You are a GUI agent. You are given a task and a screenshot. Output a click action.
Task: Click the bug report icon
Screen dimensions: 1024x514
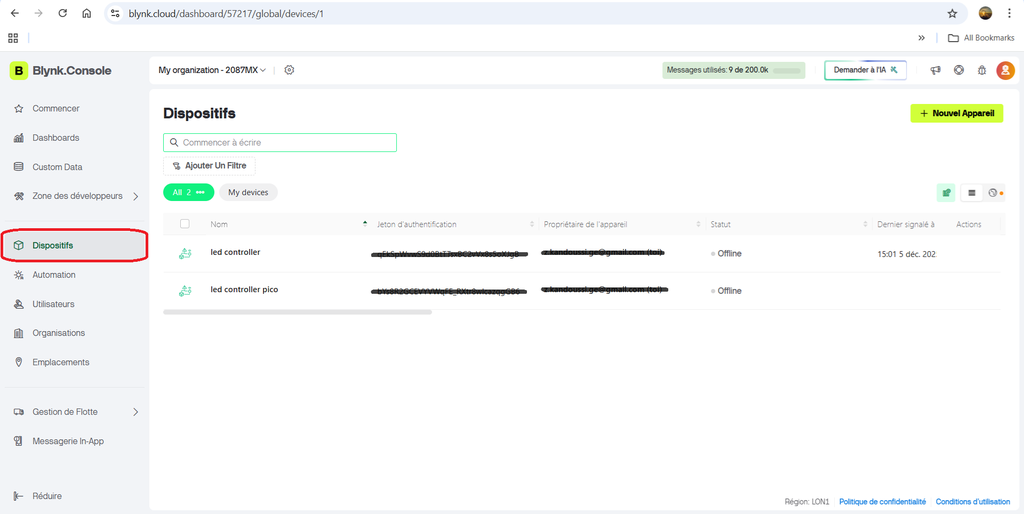click(981, 70)
